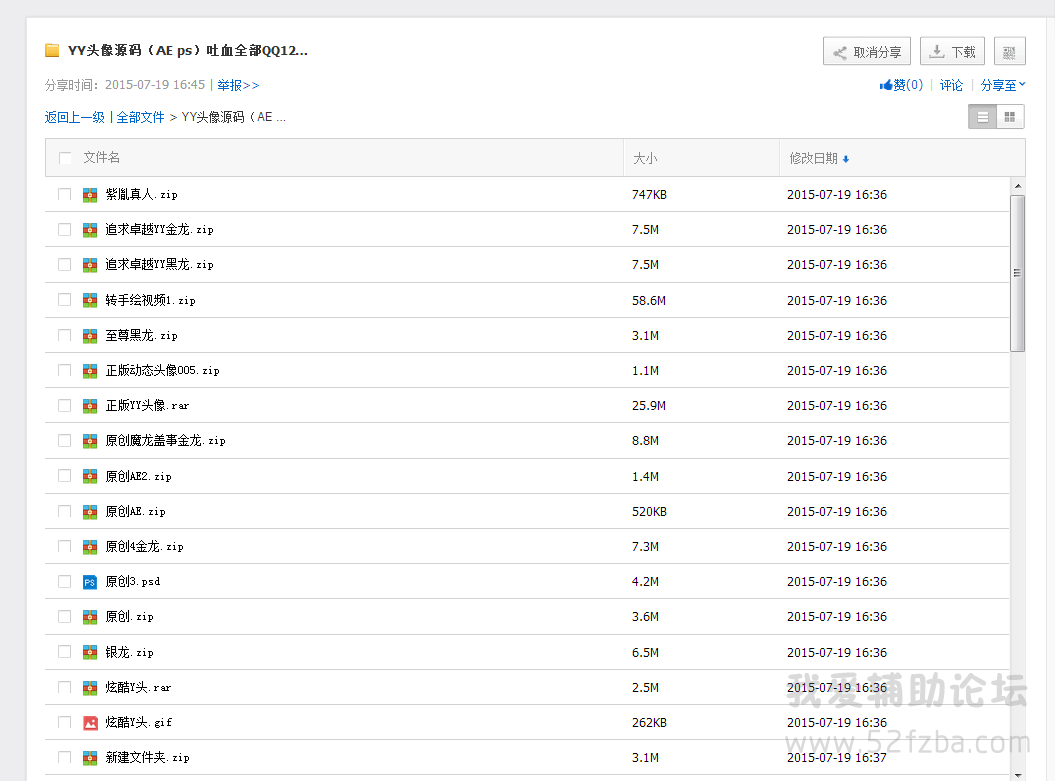The width and height of the screenshot is (1055, 781).
Task: Click the 25.9M size value
Action: [x=649, y=406]
